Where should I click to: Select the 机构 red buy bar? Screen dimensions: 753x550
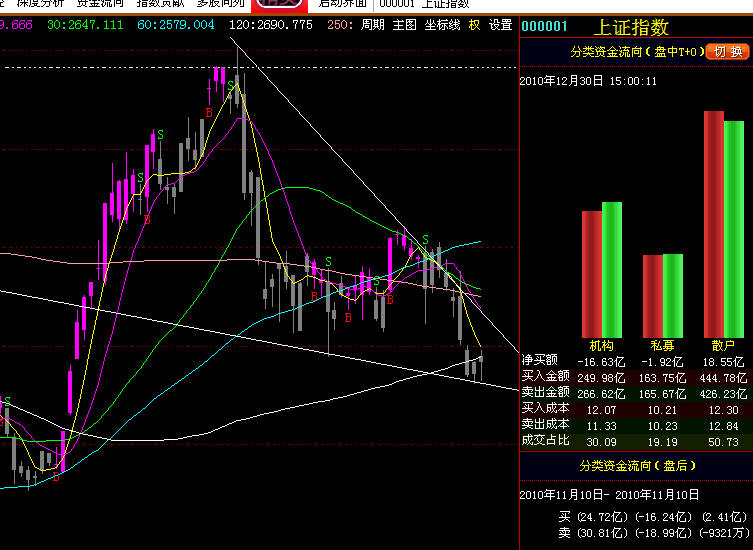591,274
